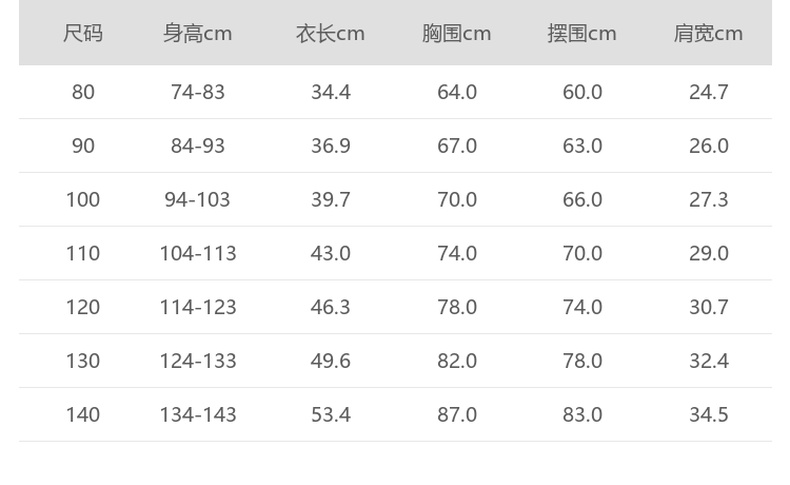Click the 尺码 column header
Viewport: 790px width, 485px height.
point(83,33)
